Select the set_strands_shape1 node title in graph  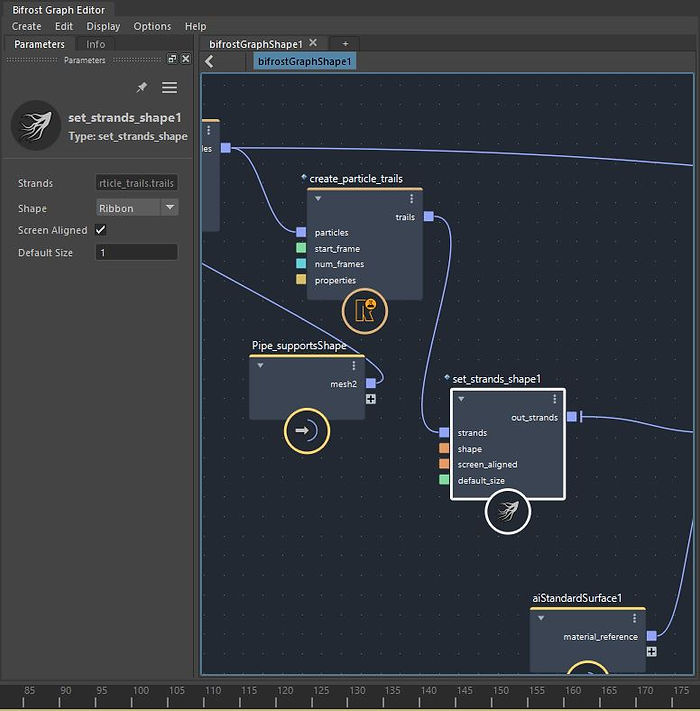[x=496, y=379]
